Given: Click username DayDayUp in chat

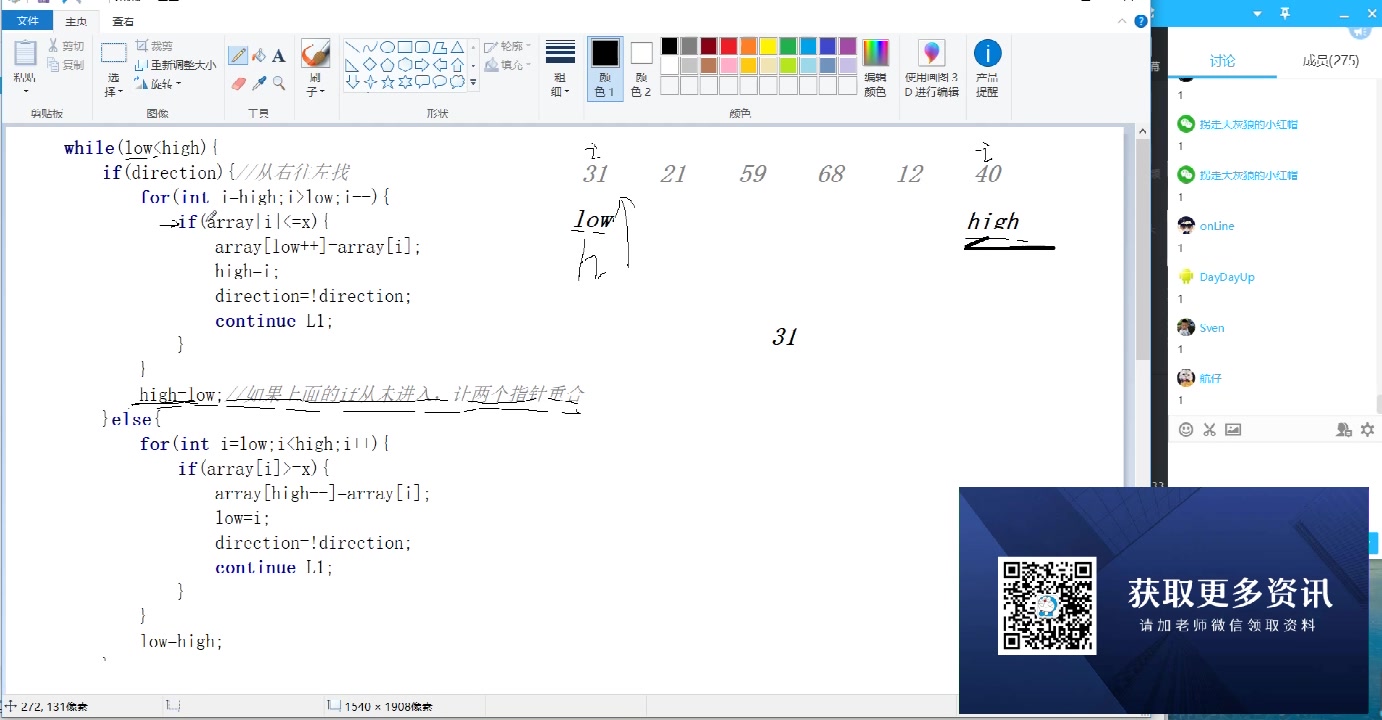Looking at the screenshot, I should [1227, 277].
